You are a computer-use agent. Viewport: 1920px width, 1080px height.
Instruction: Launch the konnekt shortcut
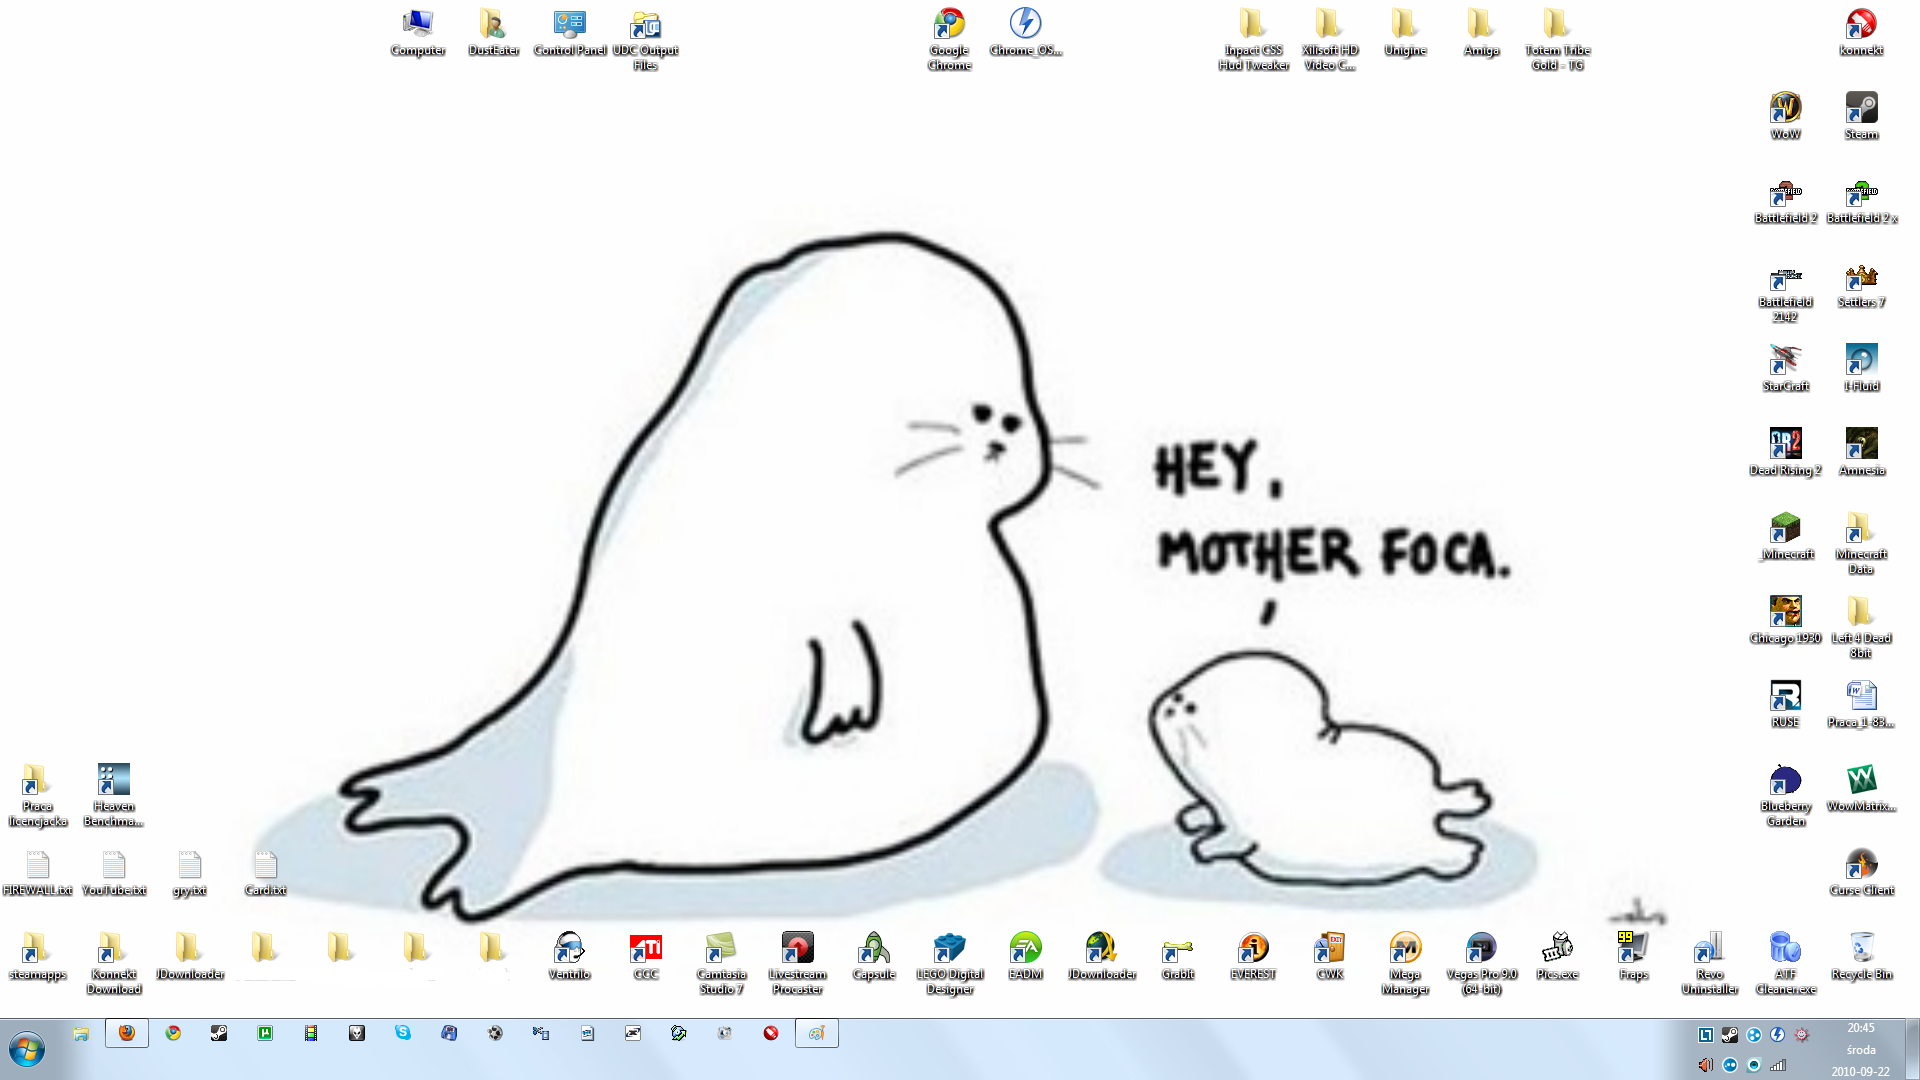pos(1862,33)
